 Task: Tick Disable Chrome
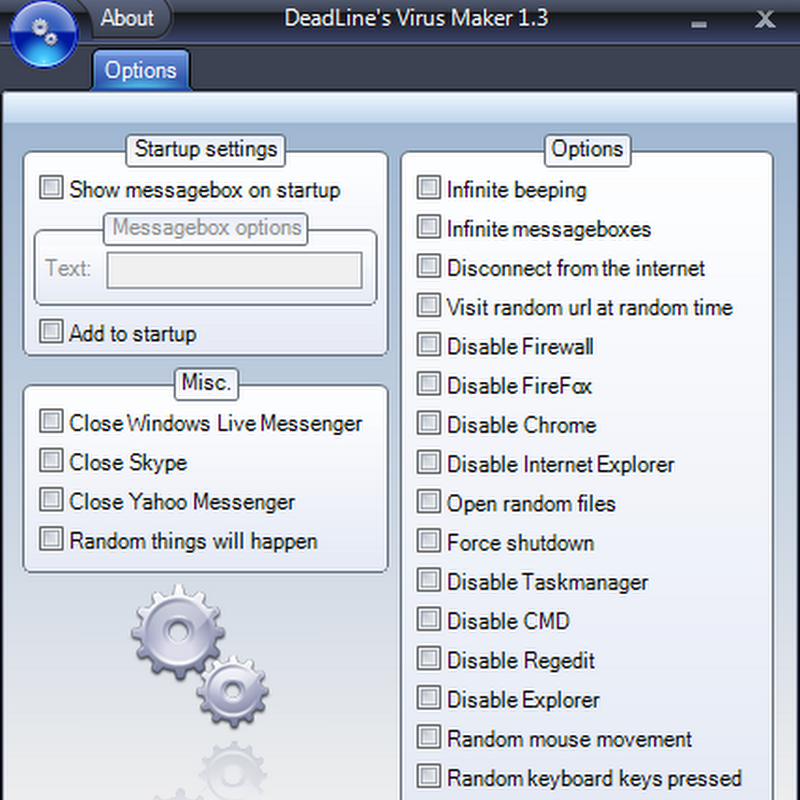(x=429, y=423)
